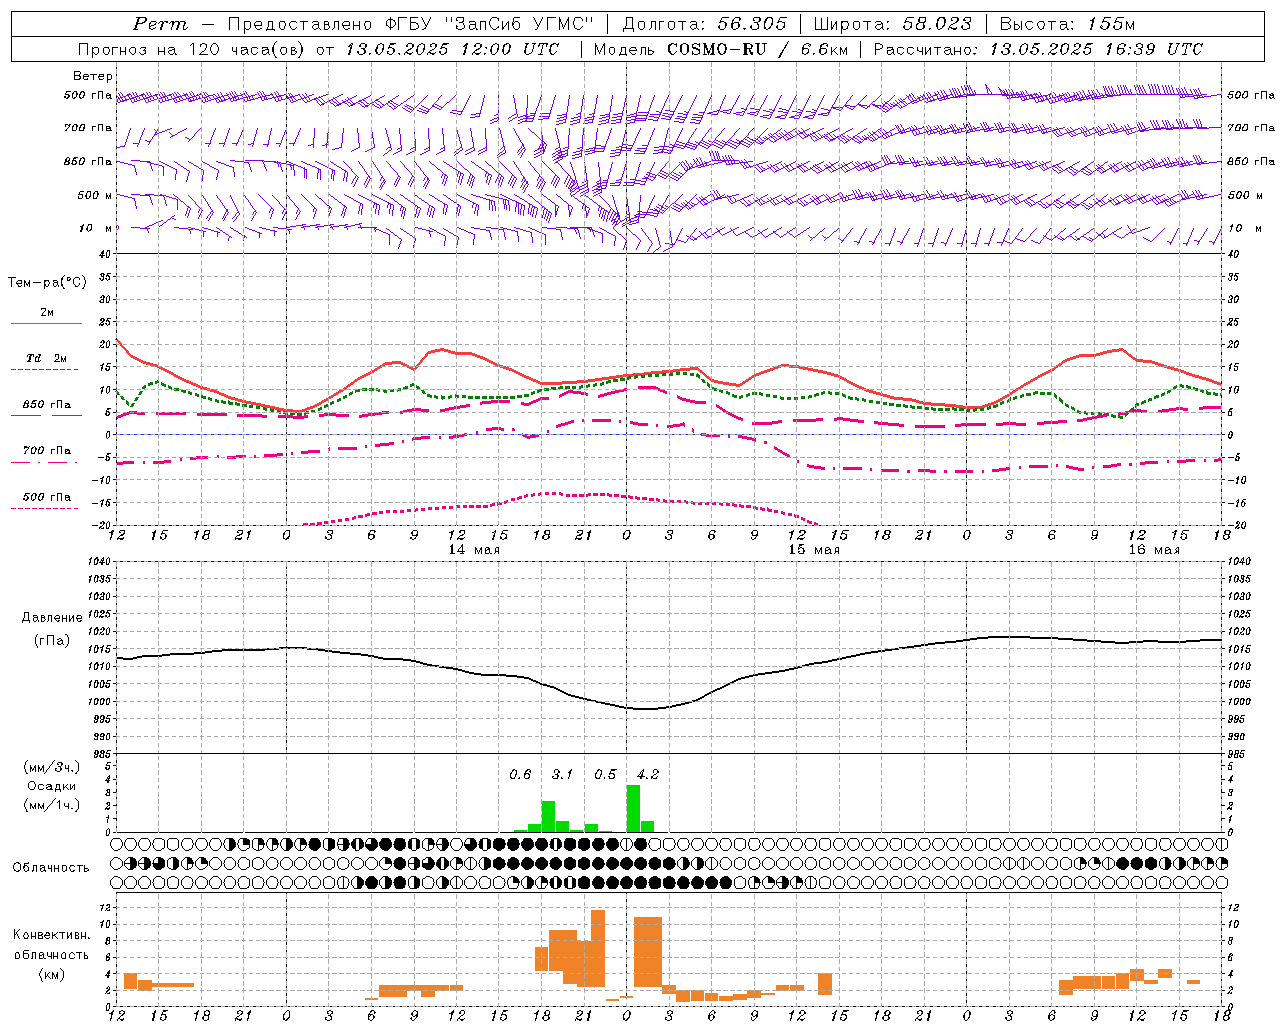
Task: Select the text "ФГБУ "ЗапСиб УГМС"" in the header
Action: [x=490, y=24]
